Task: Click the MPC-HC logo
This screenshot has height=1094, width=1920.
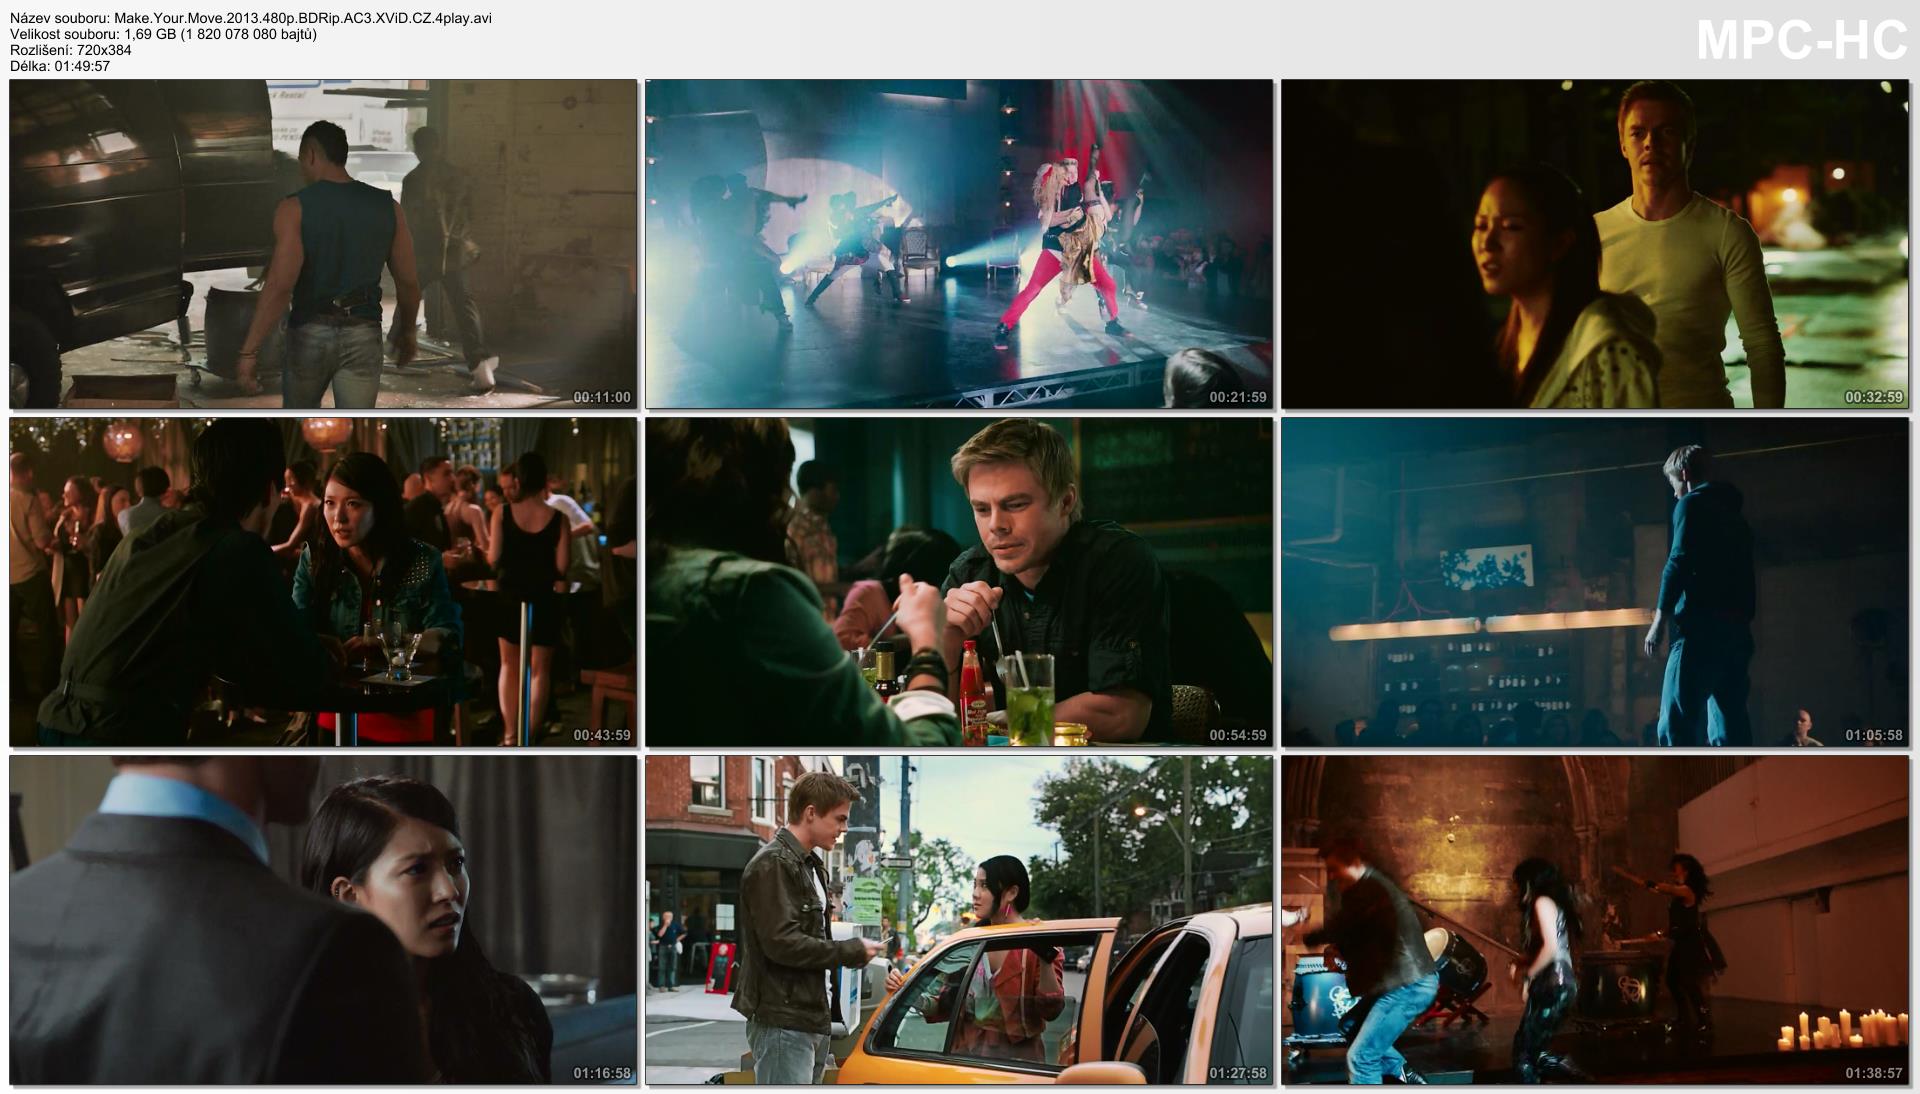Action: pos(1801,41)
